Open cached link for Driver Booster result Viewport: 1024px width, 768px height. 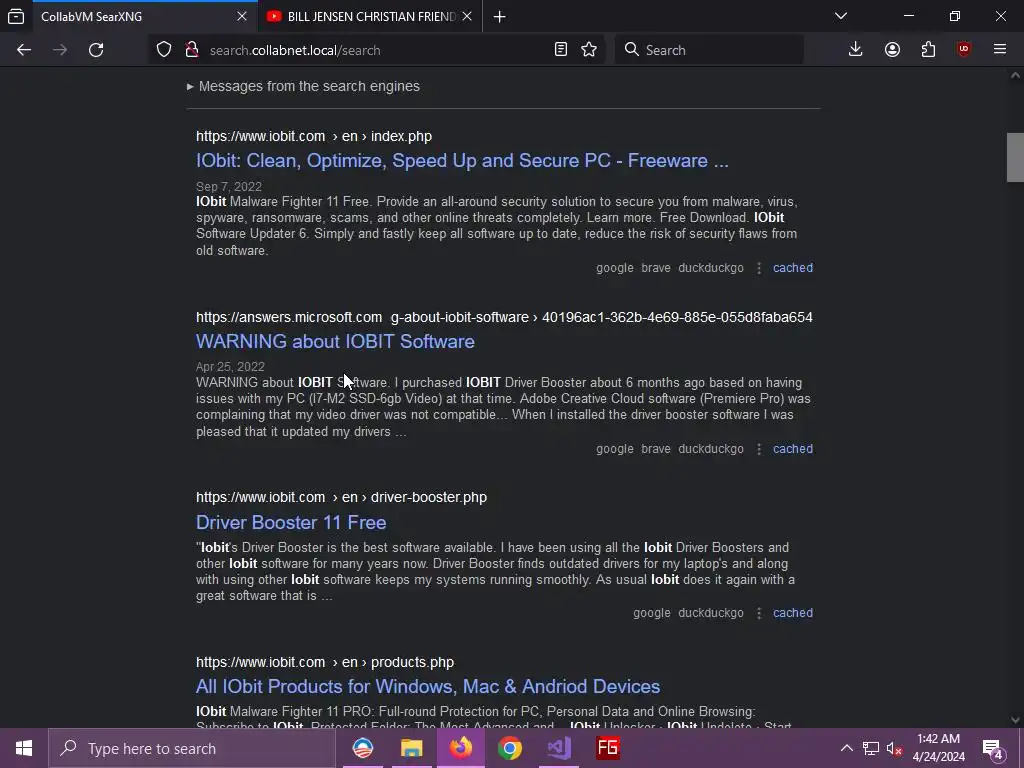pos(793,613)
